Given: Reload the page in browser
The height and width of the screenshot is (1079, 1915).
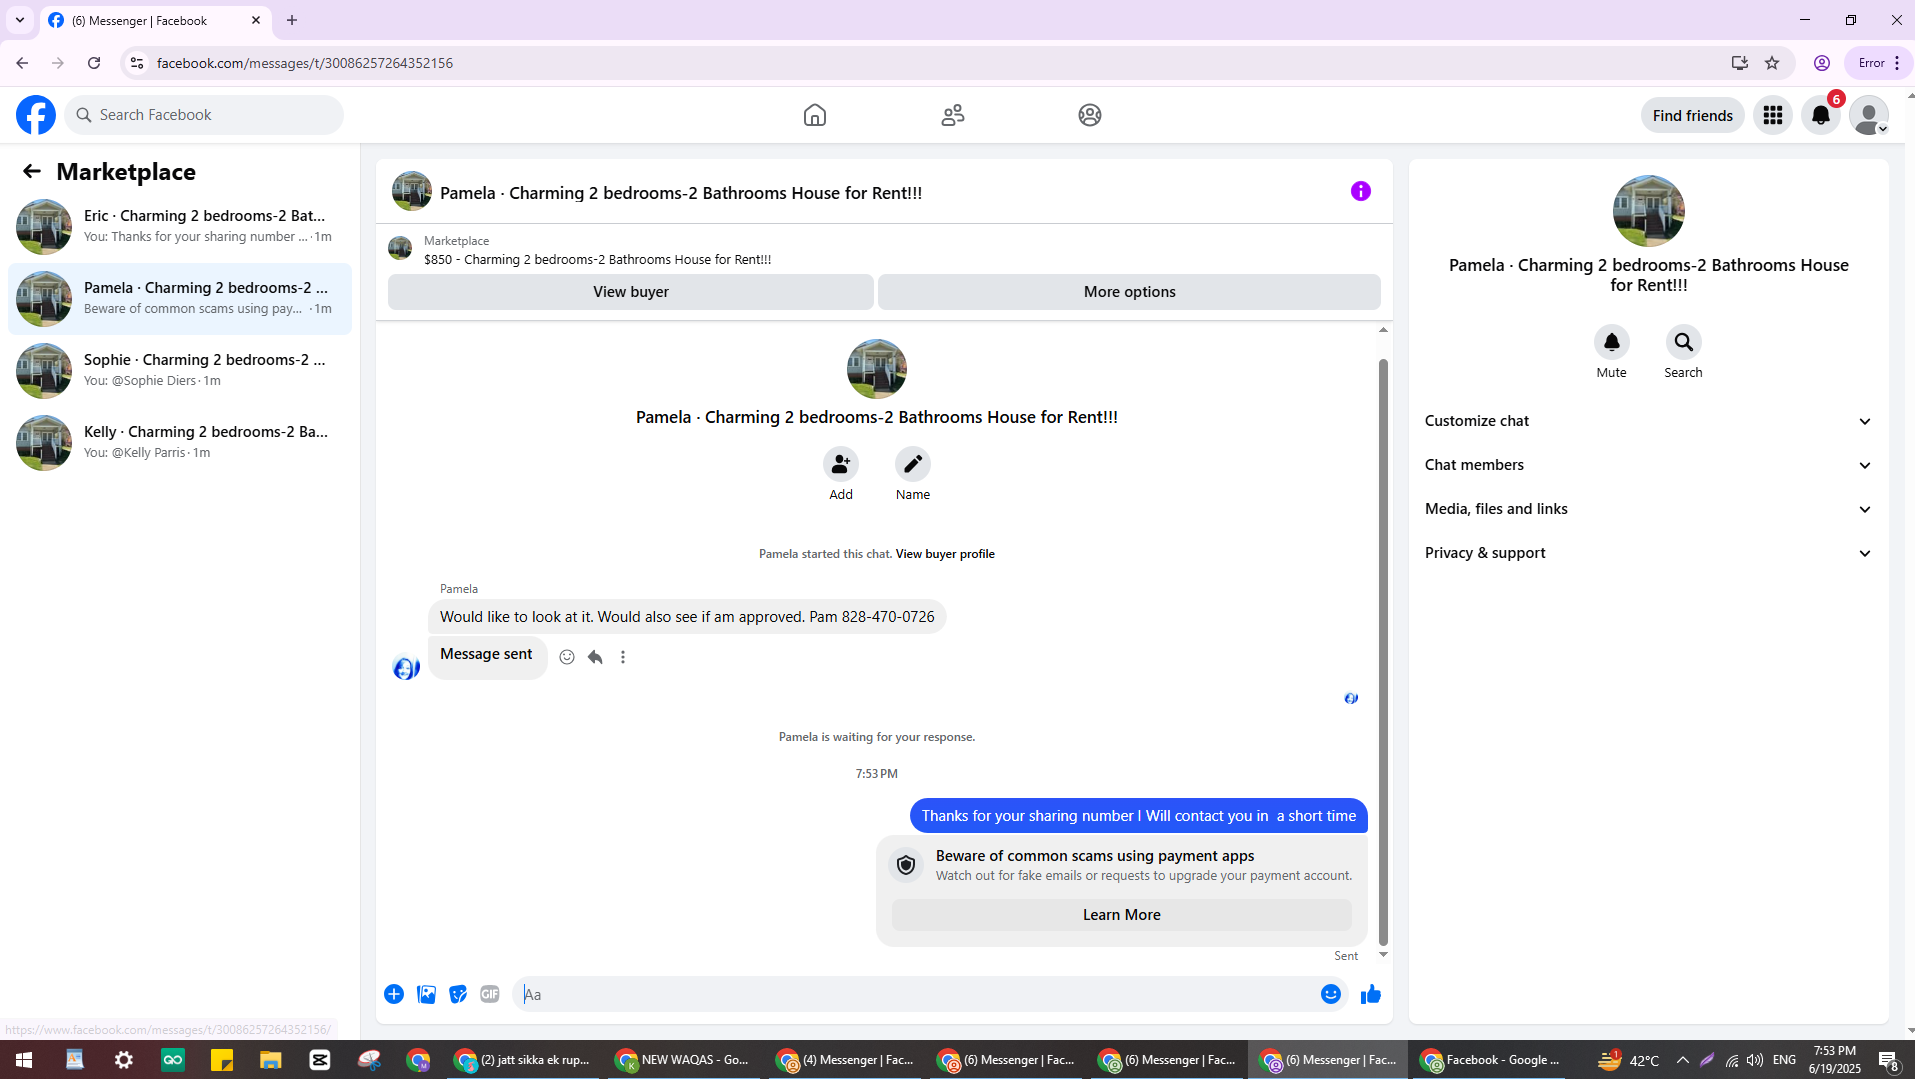Looking at the screenshot, I should 94,63.
